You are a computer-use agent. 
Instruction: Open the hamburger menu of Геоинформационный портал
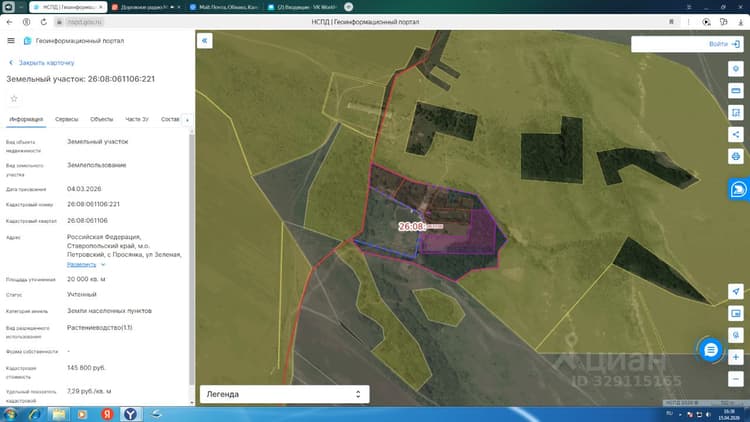pos(11,41)
